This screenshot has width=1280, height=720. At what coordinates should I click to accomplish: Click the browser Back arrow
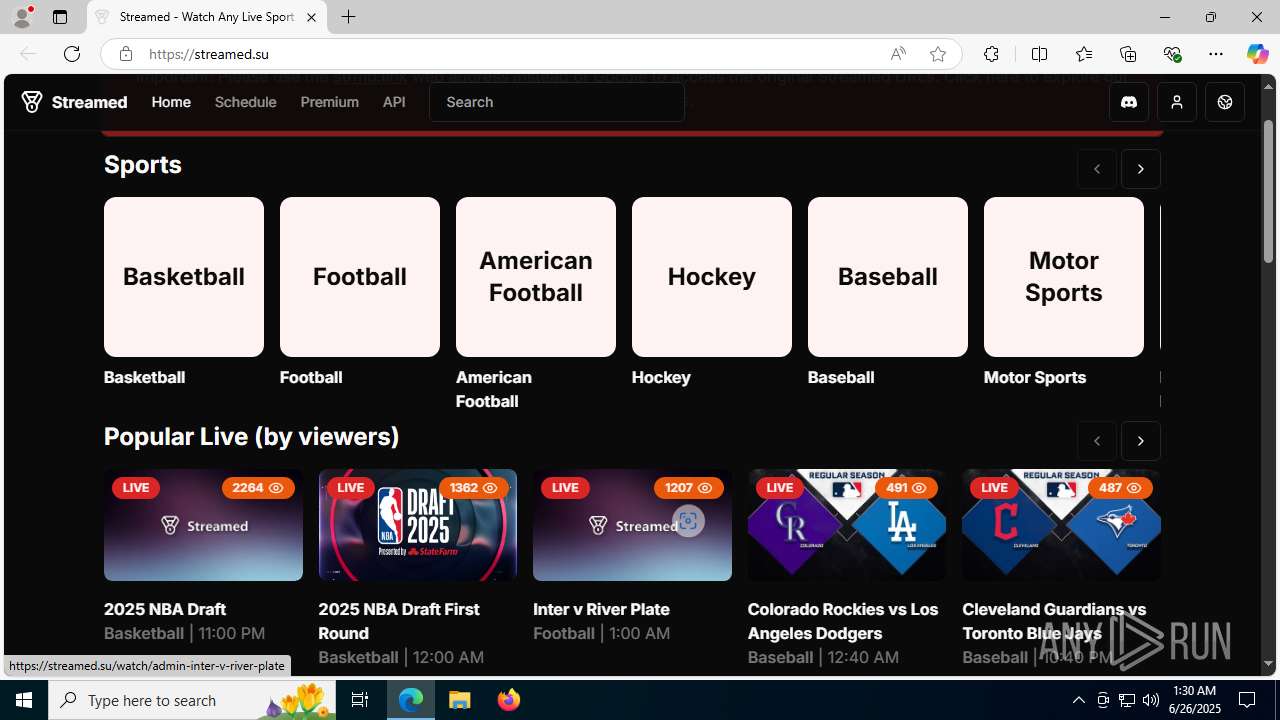[x=28, y=54]
